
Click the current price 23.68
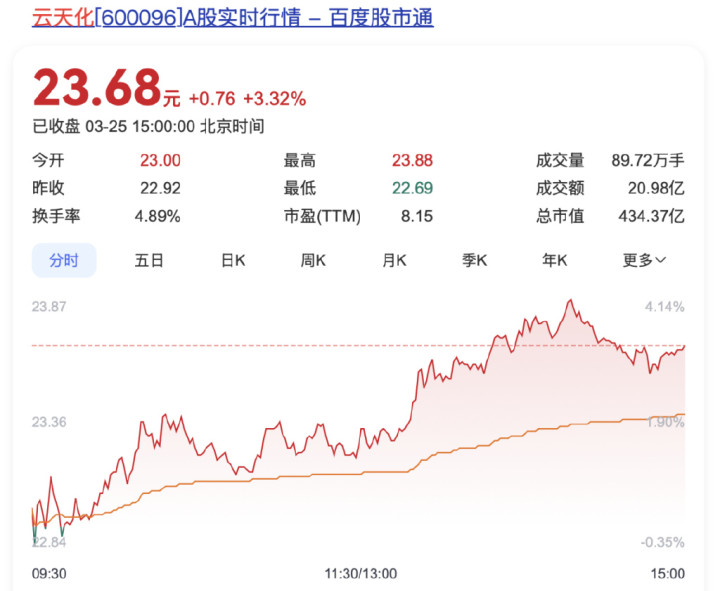pyautogui.click(x=97, y=87)
